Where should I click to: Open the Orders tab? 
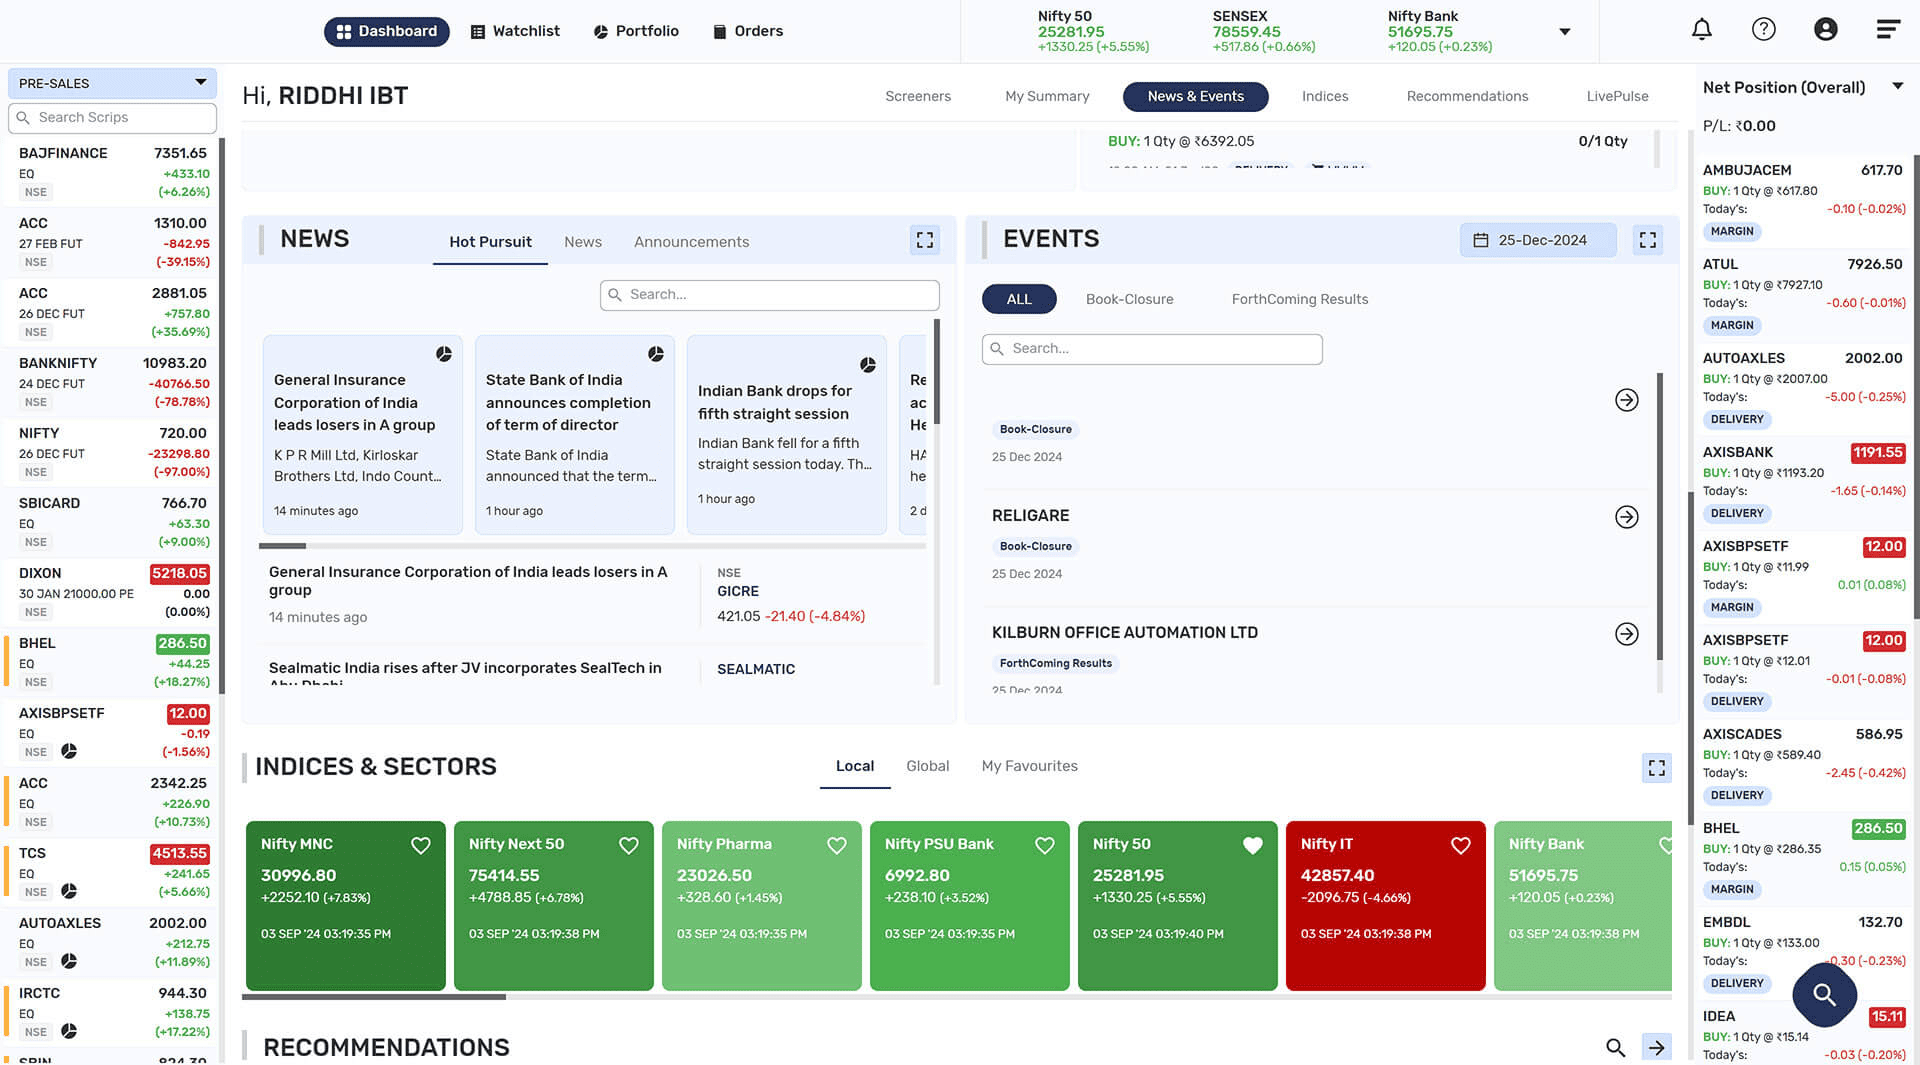(x=748, y=31)
